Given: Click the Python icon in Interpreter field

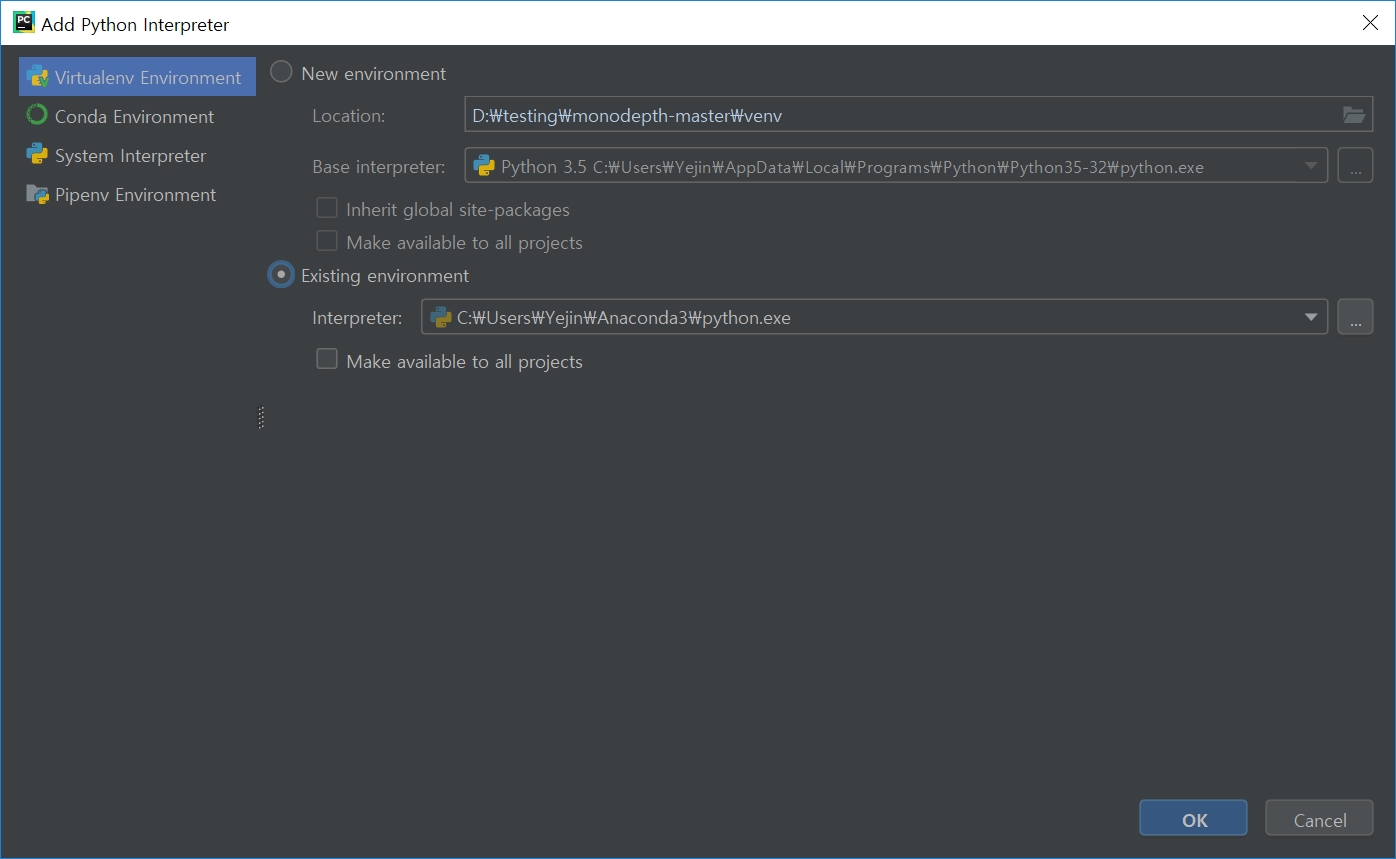Looking at the screenshot, I should click(440, 317).
